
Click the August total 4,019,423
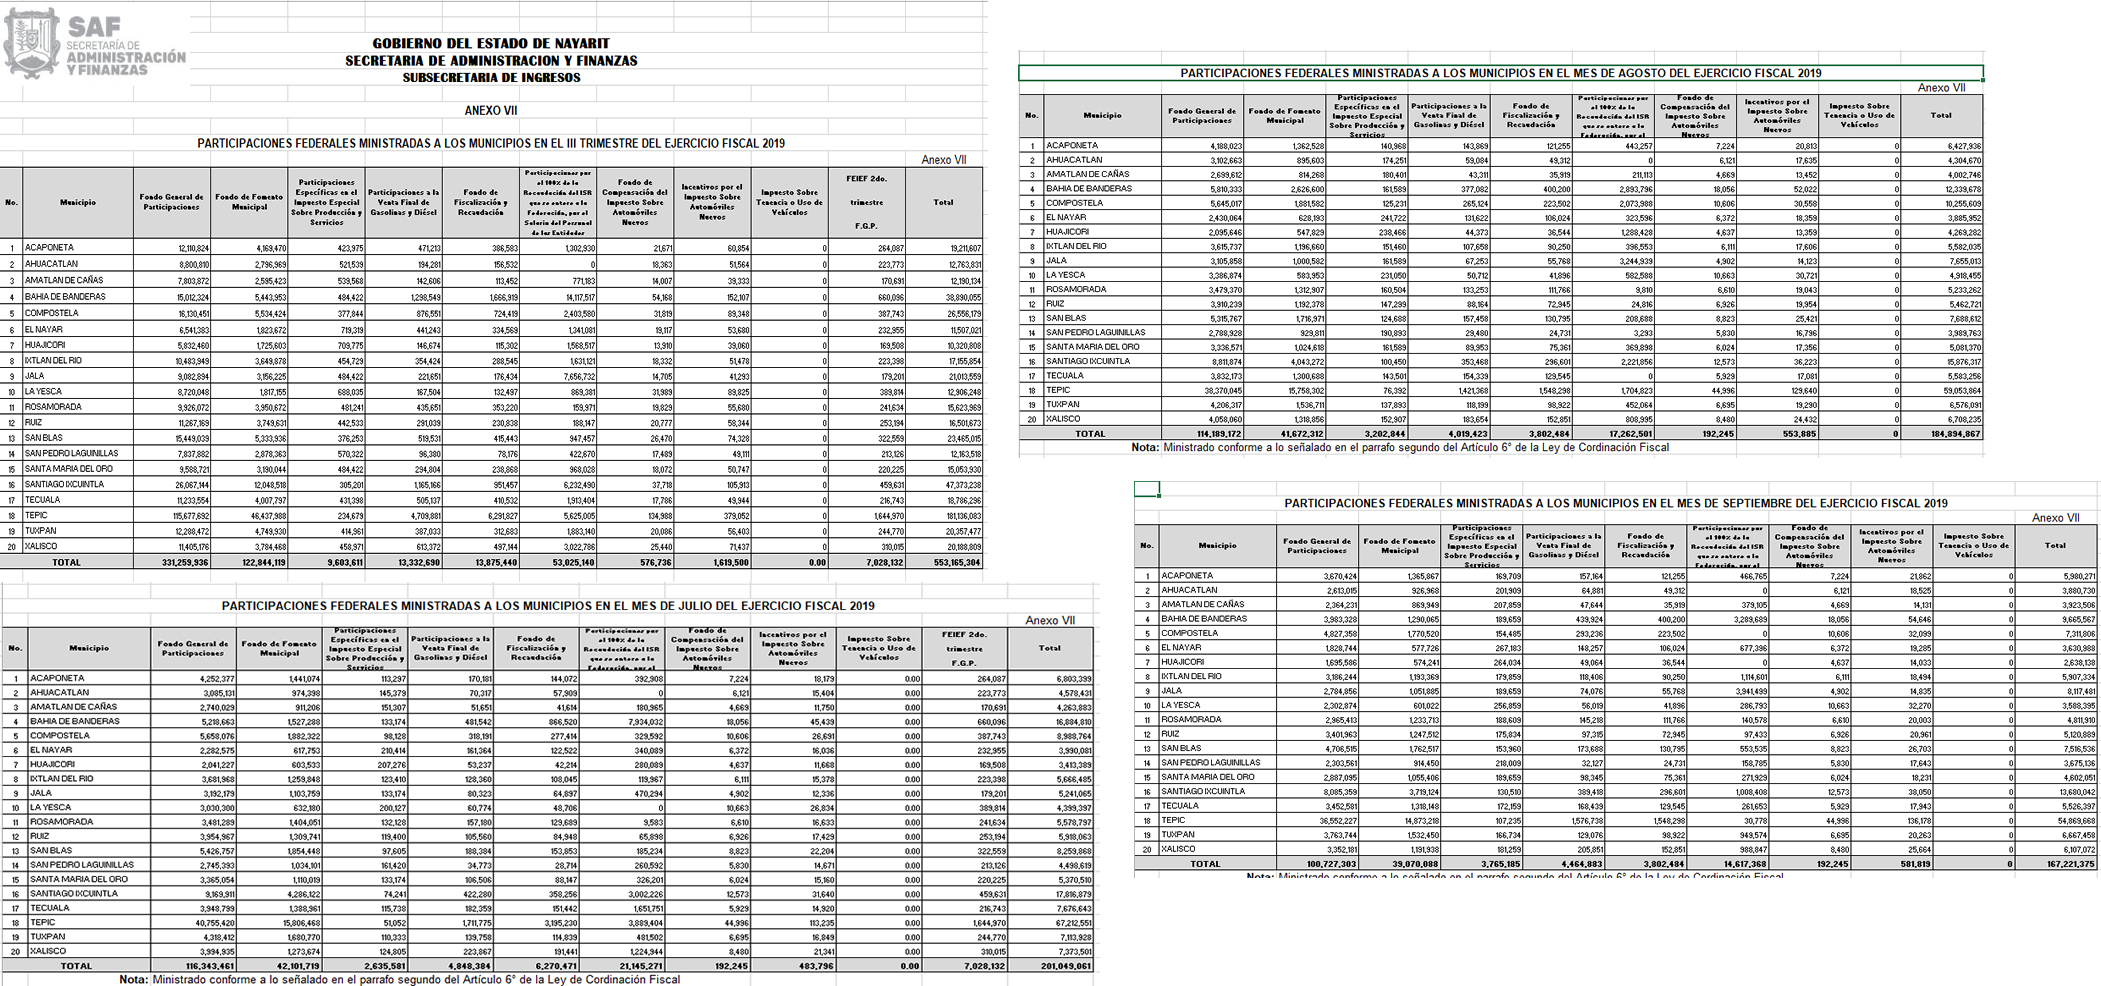click(x=1449, y=434)
